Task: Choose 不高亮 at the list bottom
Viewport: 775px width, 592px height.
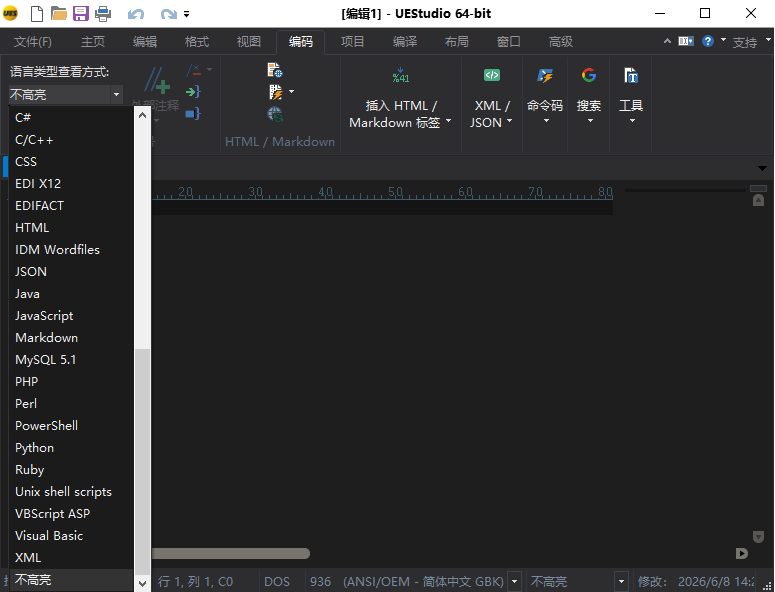Action: (x=71, y=580)
